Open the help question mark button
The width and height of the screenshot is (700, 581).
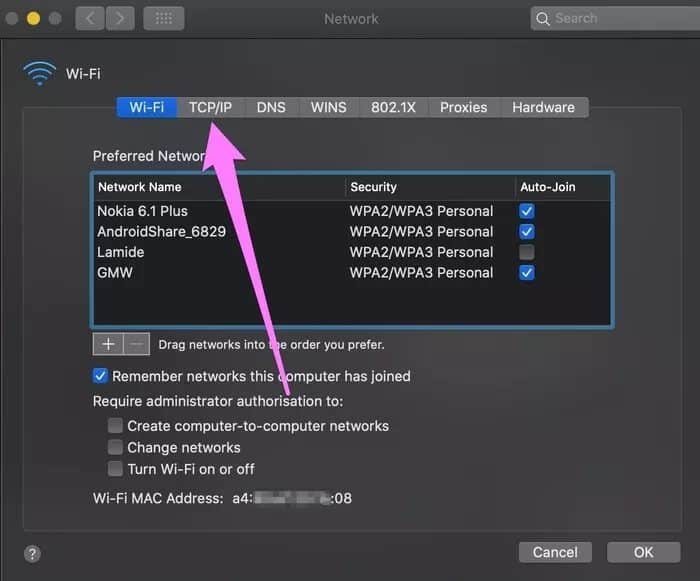click(32, 554)
